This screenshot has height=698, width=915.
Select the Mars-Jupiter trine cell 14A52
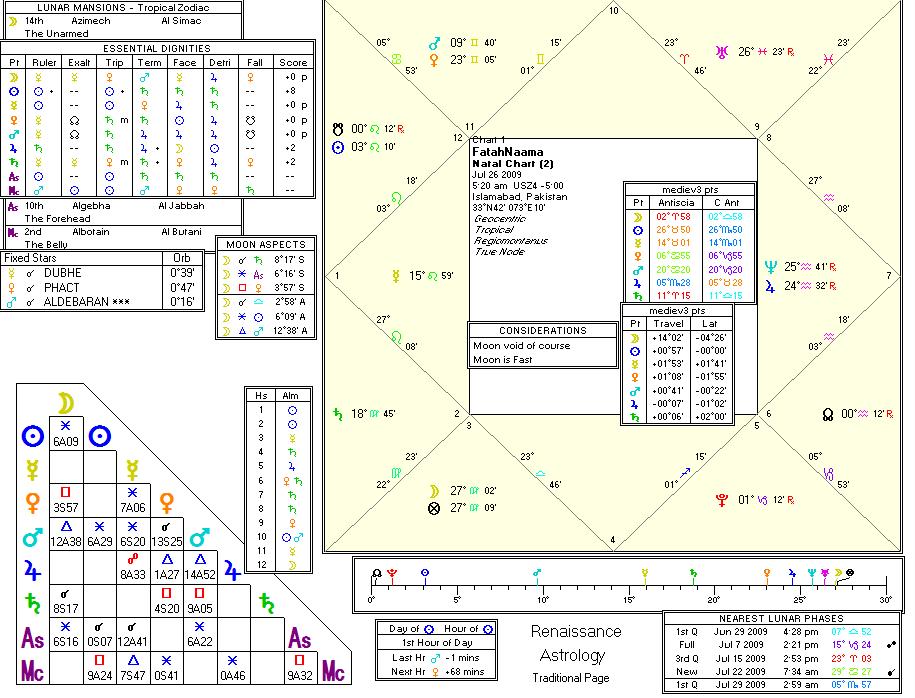pos(200,567)
